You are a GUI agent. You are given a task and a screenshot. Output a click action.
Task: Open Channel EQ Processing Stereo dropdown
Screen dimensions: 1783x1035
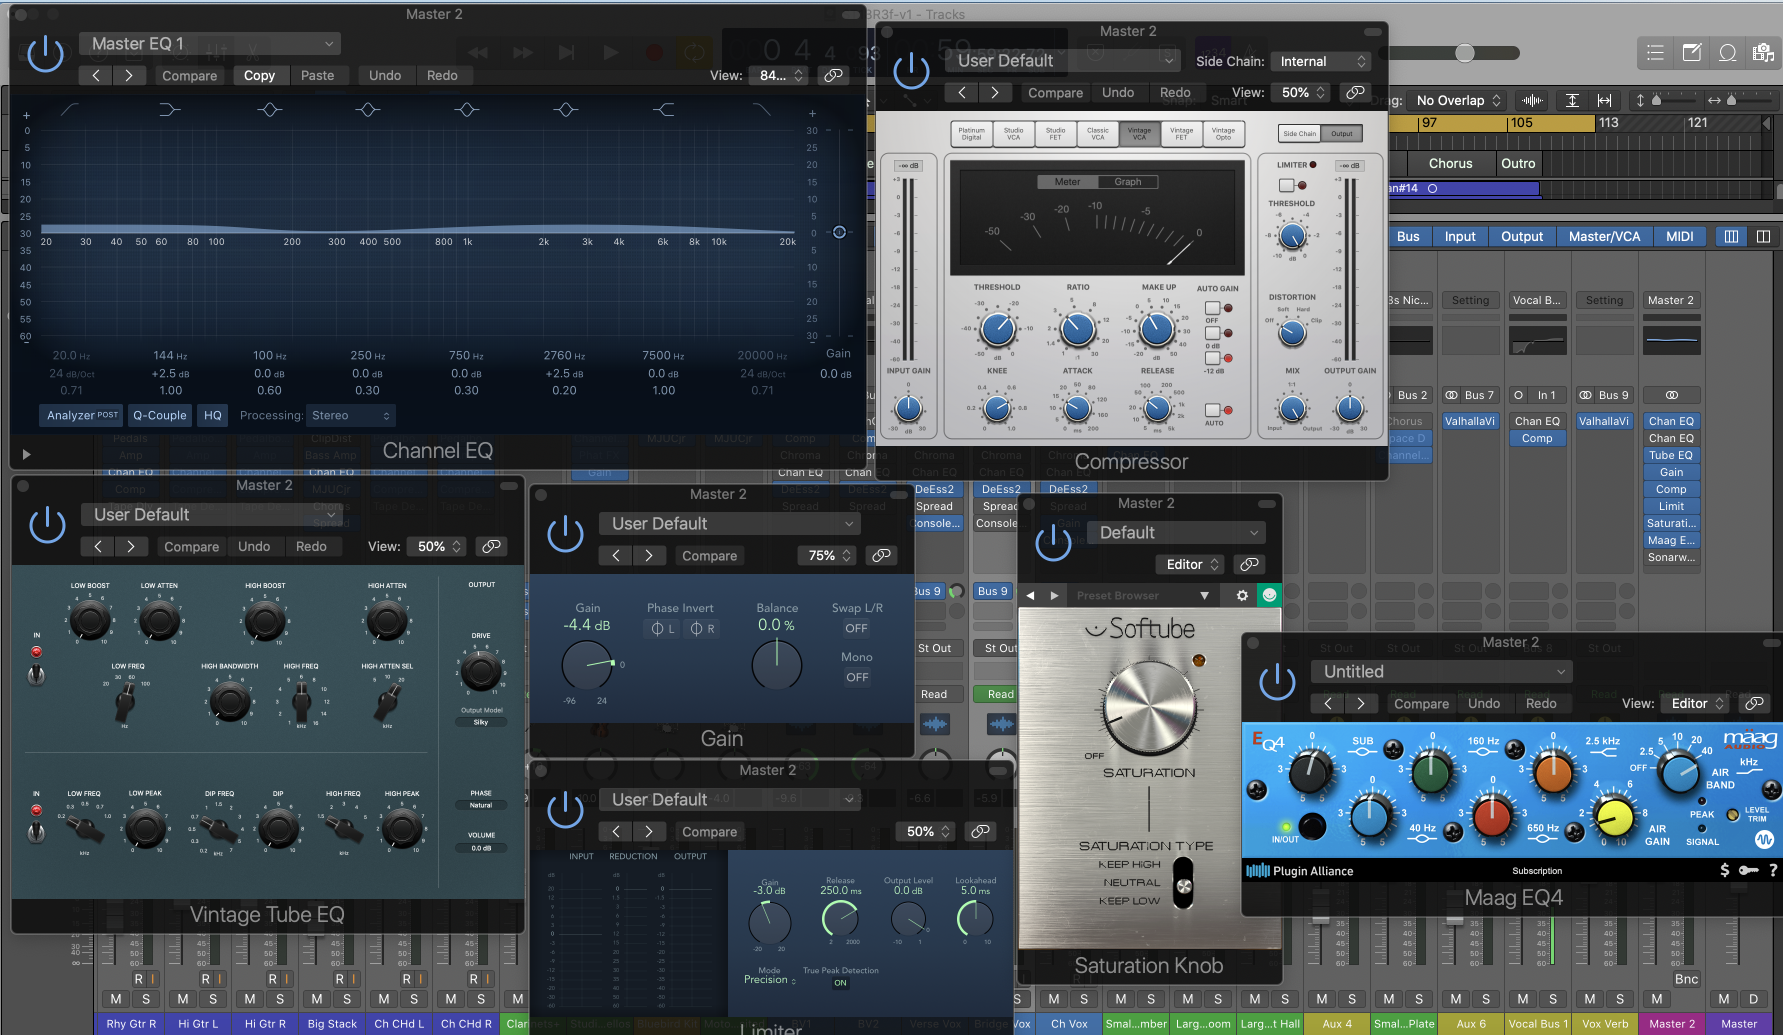click(x=350, y=415)
